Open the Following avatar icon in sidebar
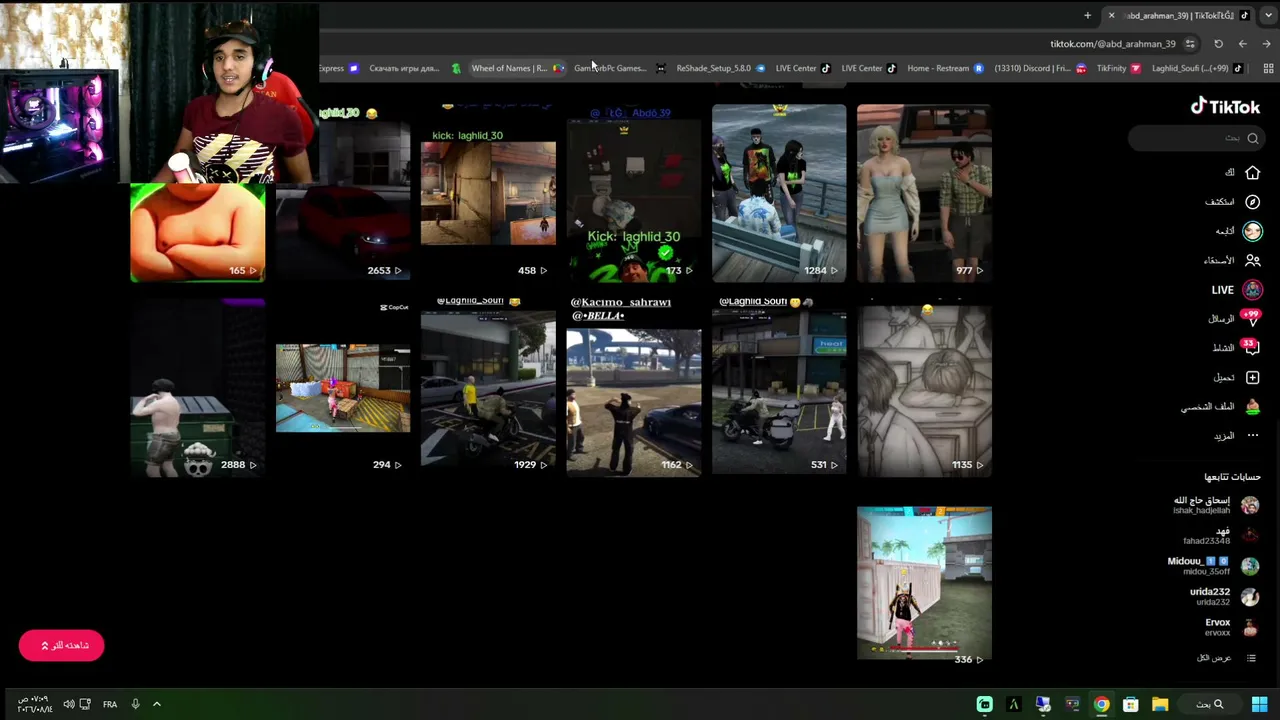Viewport: 1280px width, 720px height. pyautogui.click(x=1252, y=231)
